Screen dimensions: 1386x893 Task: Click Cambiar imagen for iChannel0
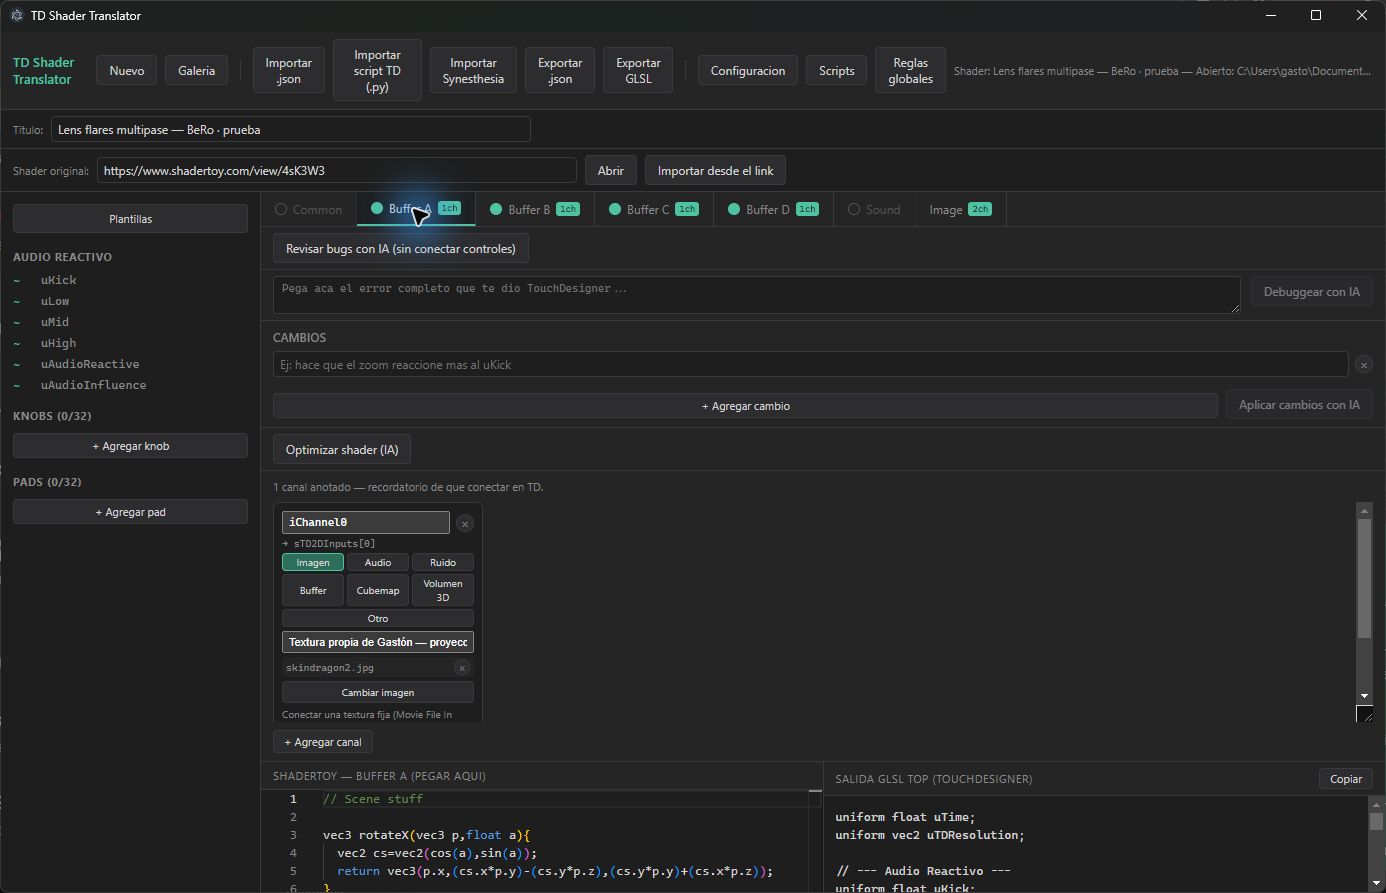pyautogui.click(x=378, y=692)
